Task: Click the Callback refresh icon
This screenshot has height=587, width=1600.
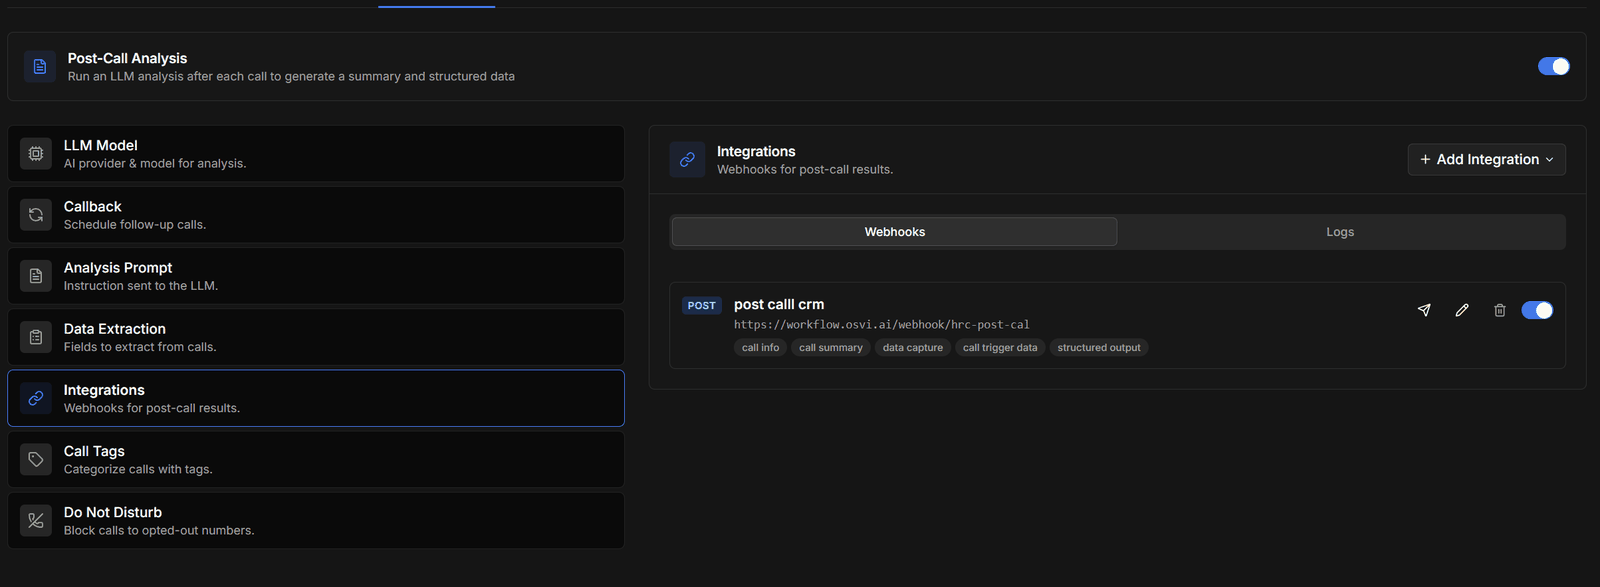Action: click(36, 215)
